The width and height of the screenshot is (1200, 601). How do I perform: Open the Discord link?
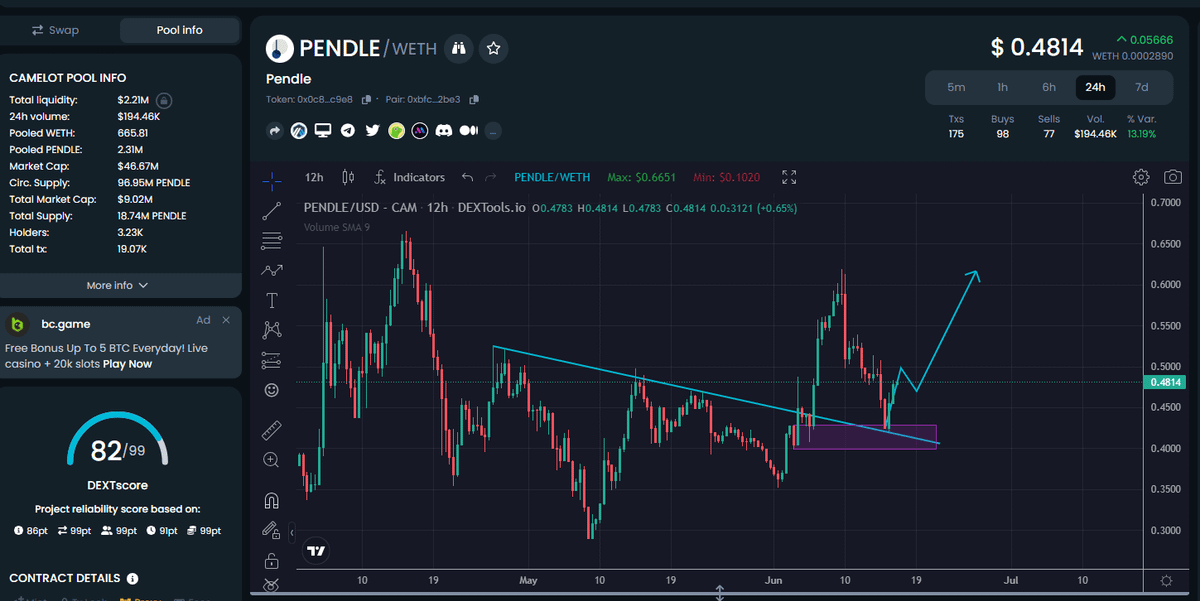444,130
